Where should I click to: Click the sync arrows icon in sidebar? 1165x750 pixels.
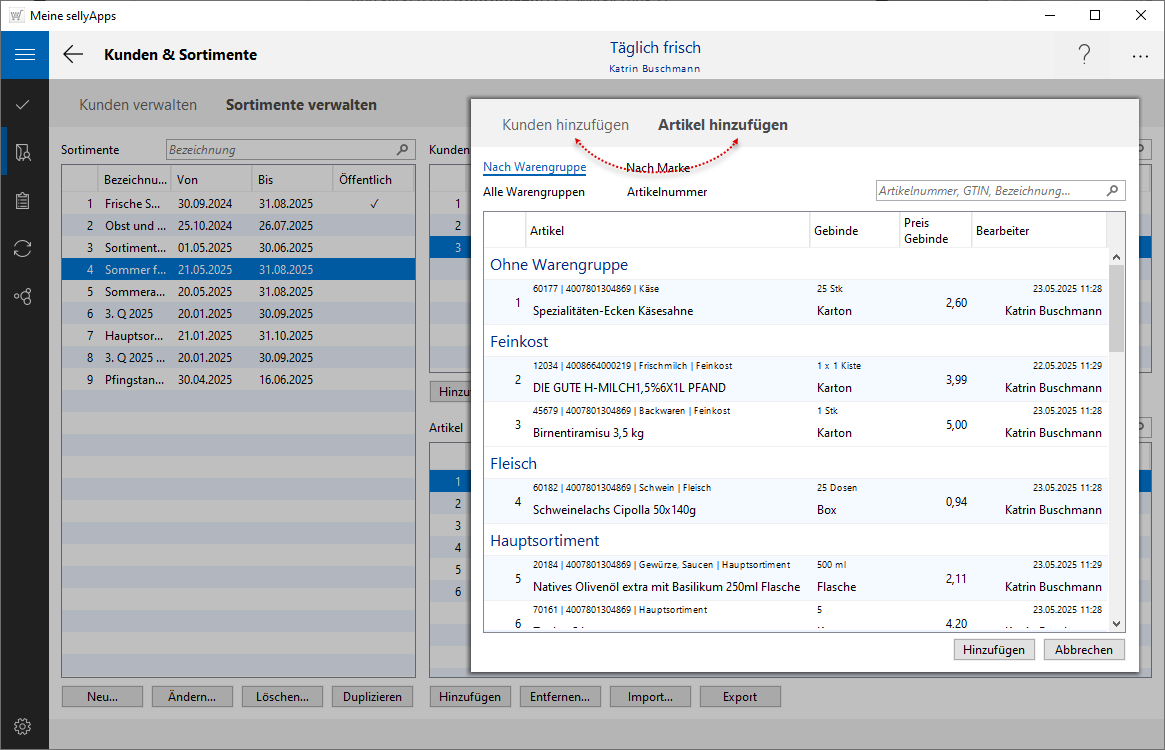[x=23, y=249]
